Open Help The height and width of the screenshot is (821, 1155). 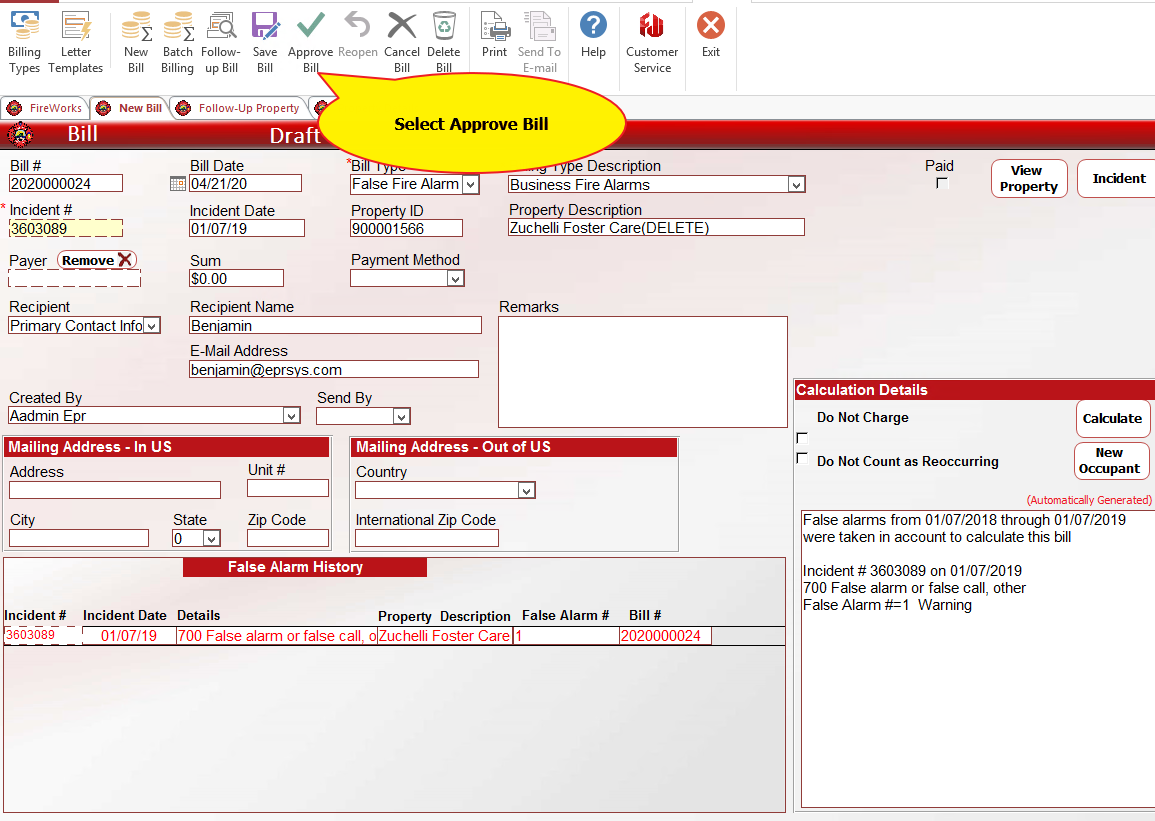coord(593,35)
